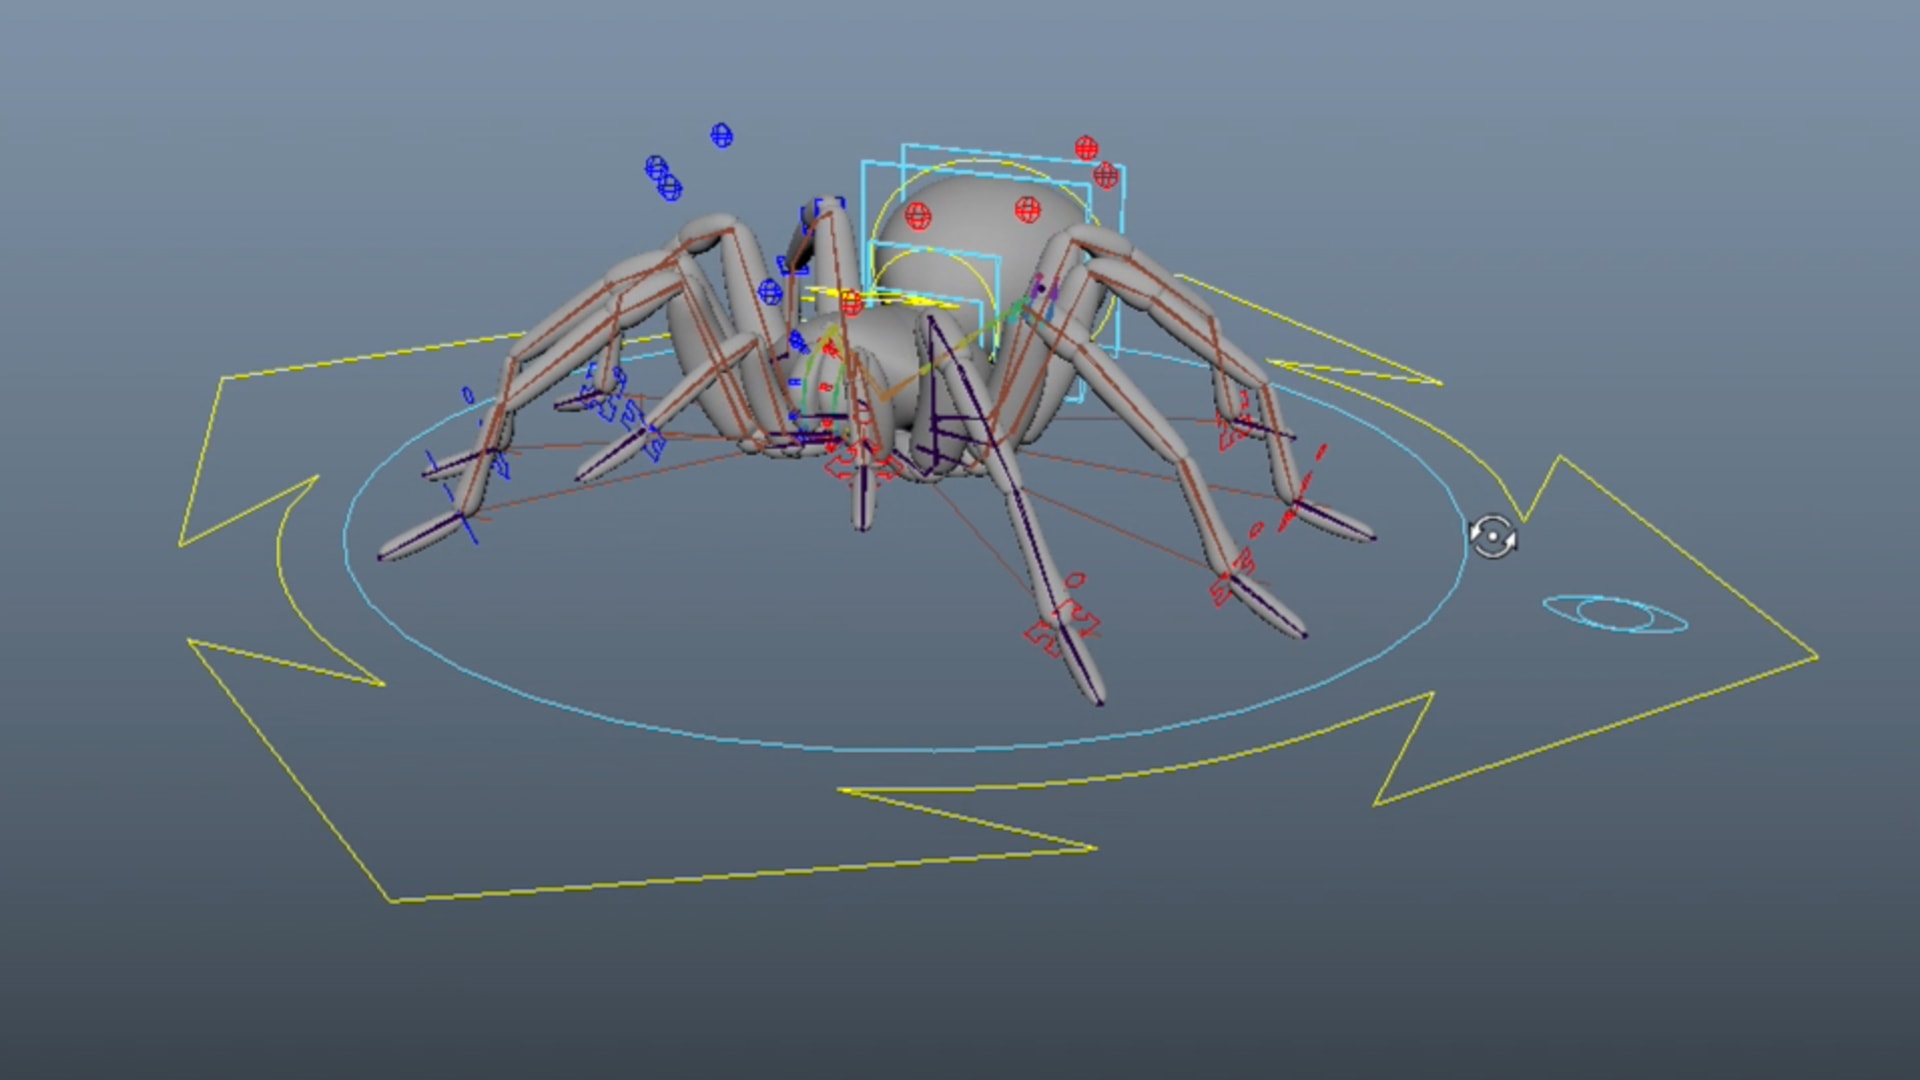The height and width of the screenshot is (1080, 1920).
Task: Select red sphere on yellow body-center control
Action: (x=851, y=302)
